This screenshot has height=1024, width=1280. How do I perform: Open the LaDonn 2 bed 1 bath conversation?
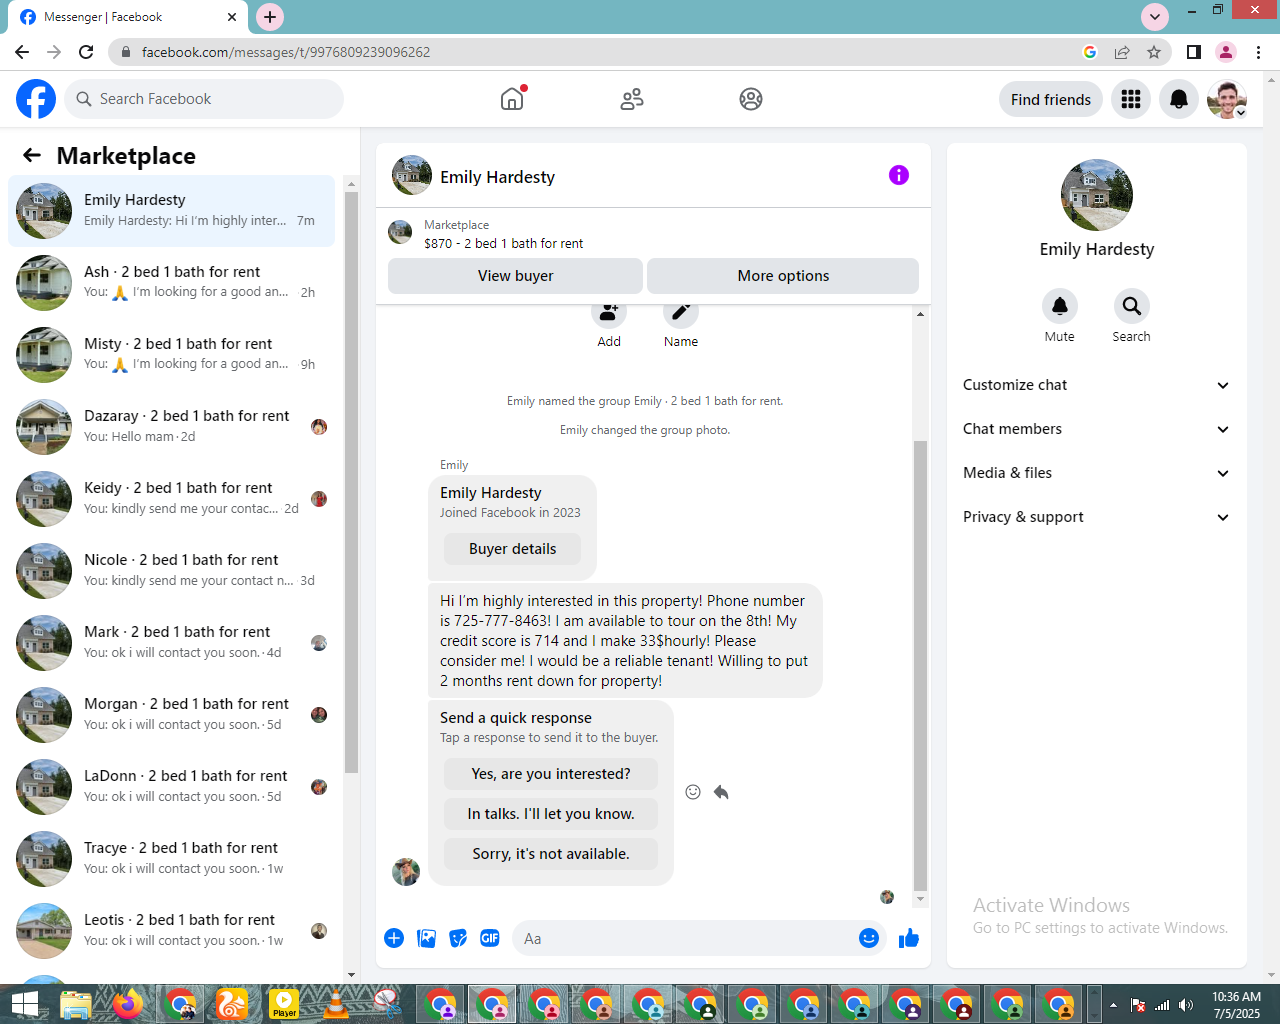click(172, 787)
